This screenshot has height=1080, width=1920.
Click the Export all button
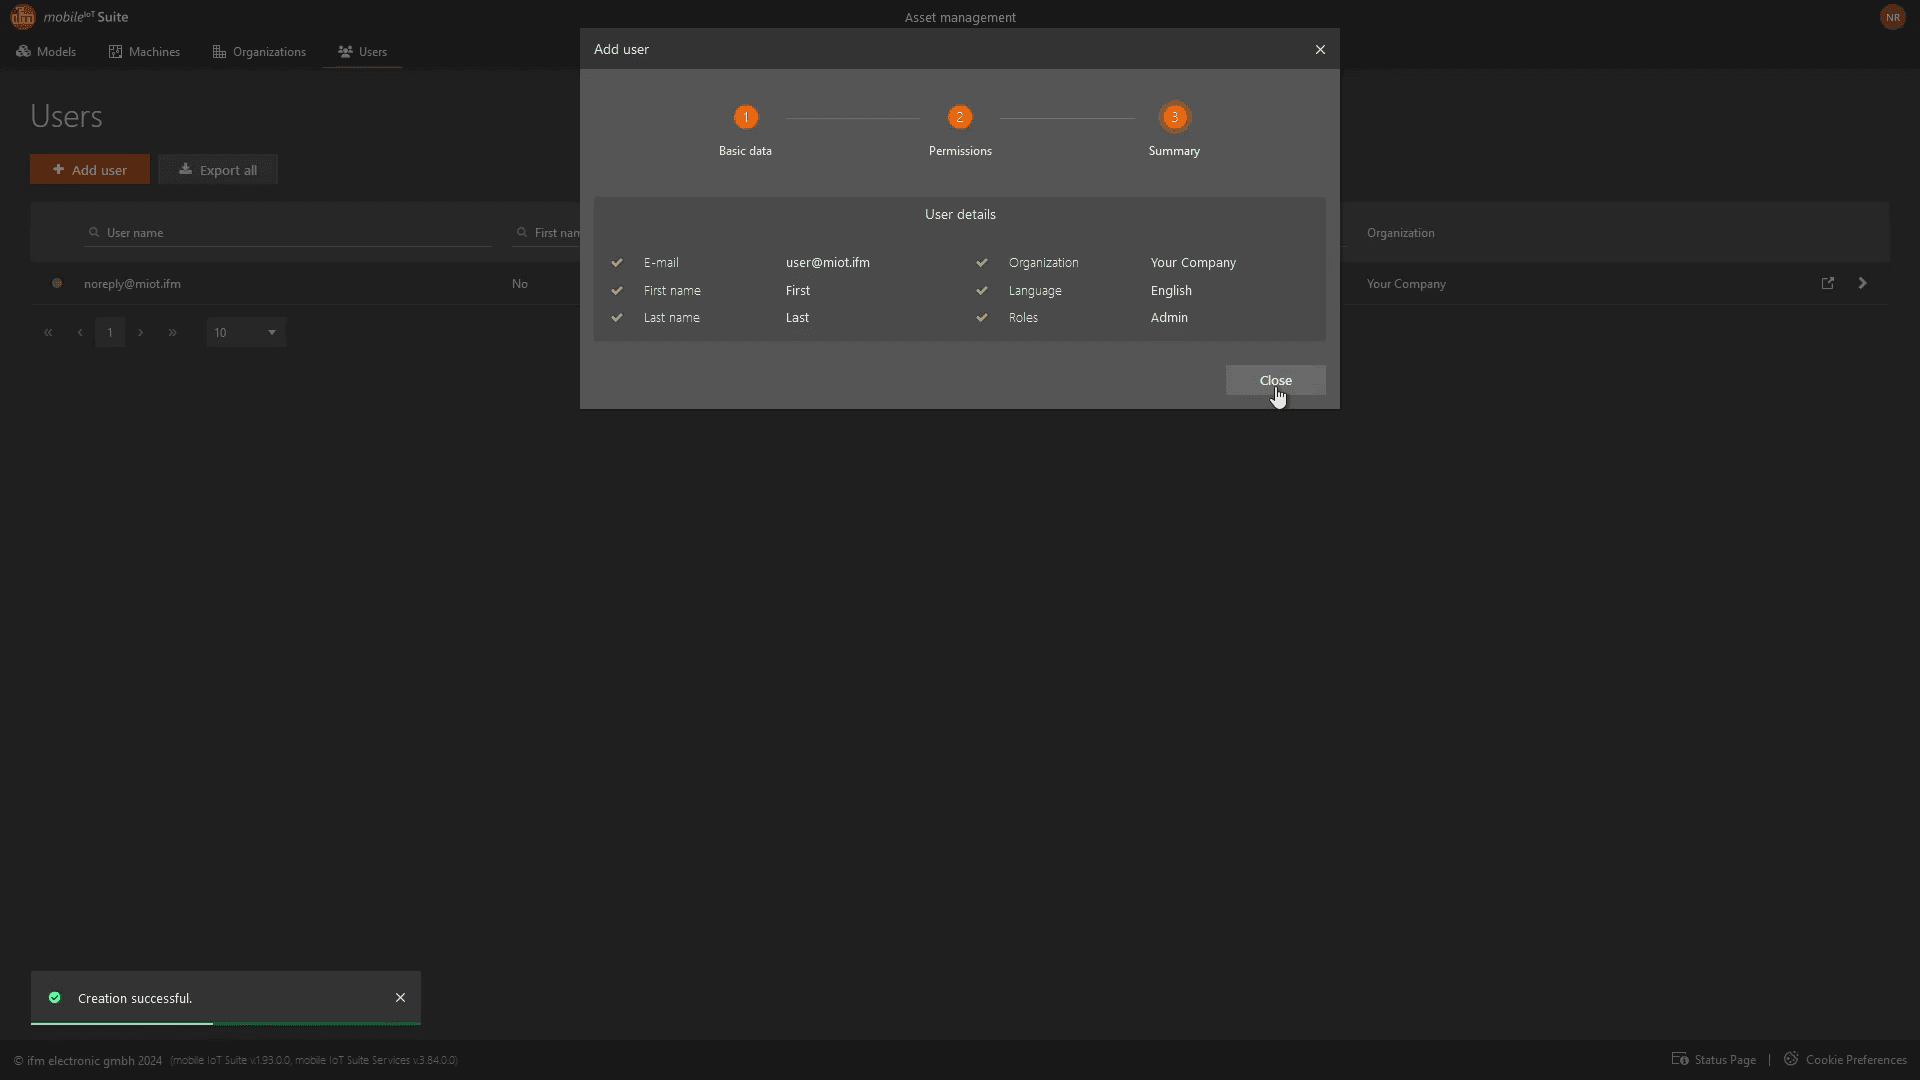pyautogui.click(x=218, y=169)
